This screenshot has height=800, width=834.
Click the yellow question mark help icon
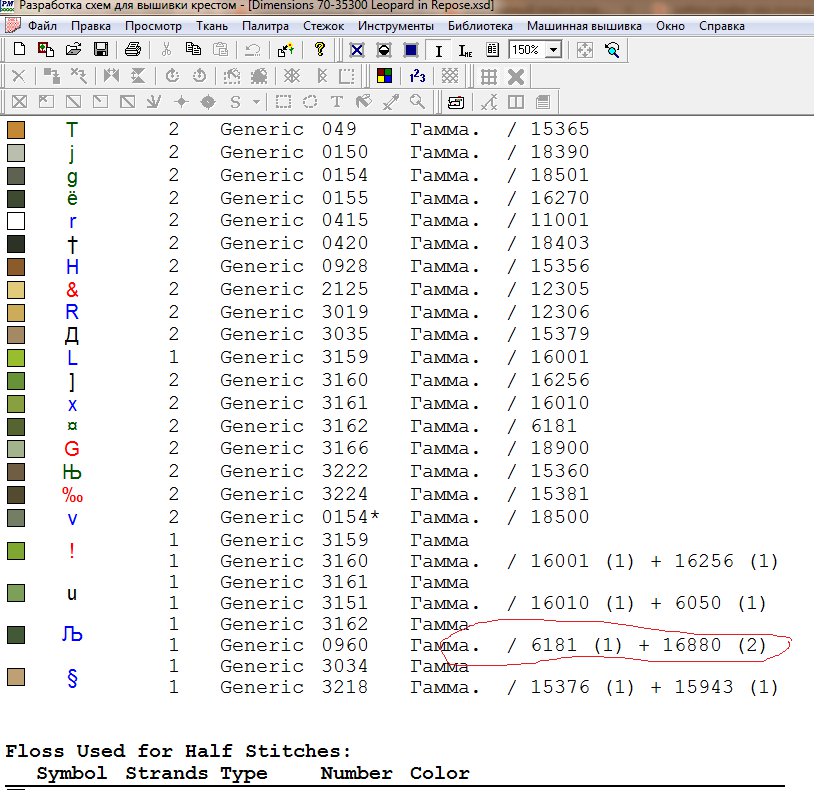click(x=319, y=49)
